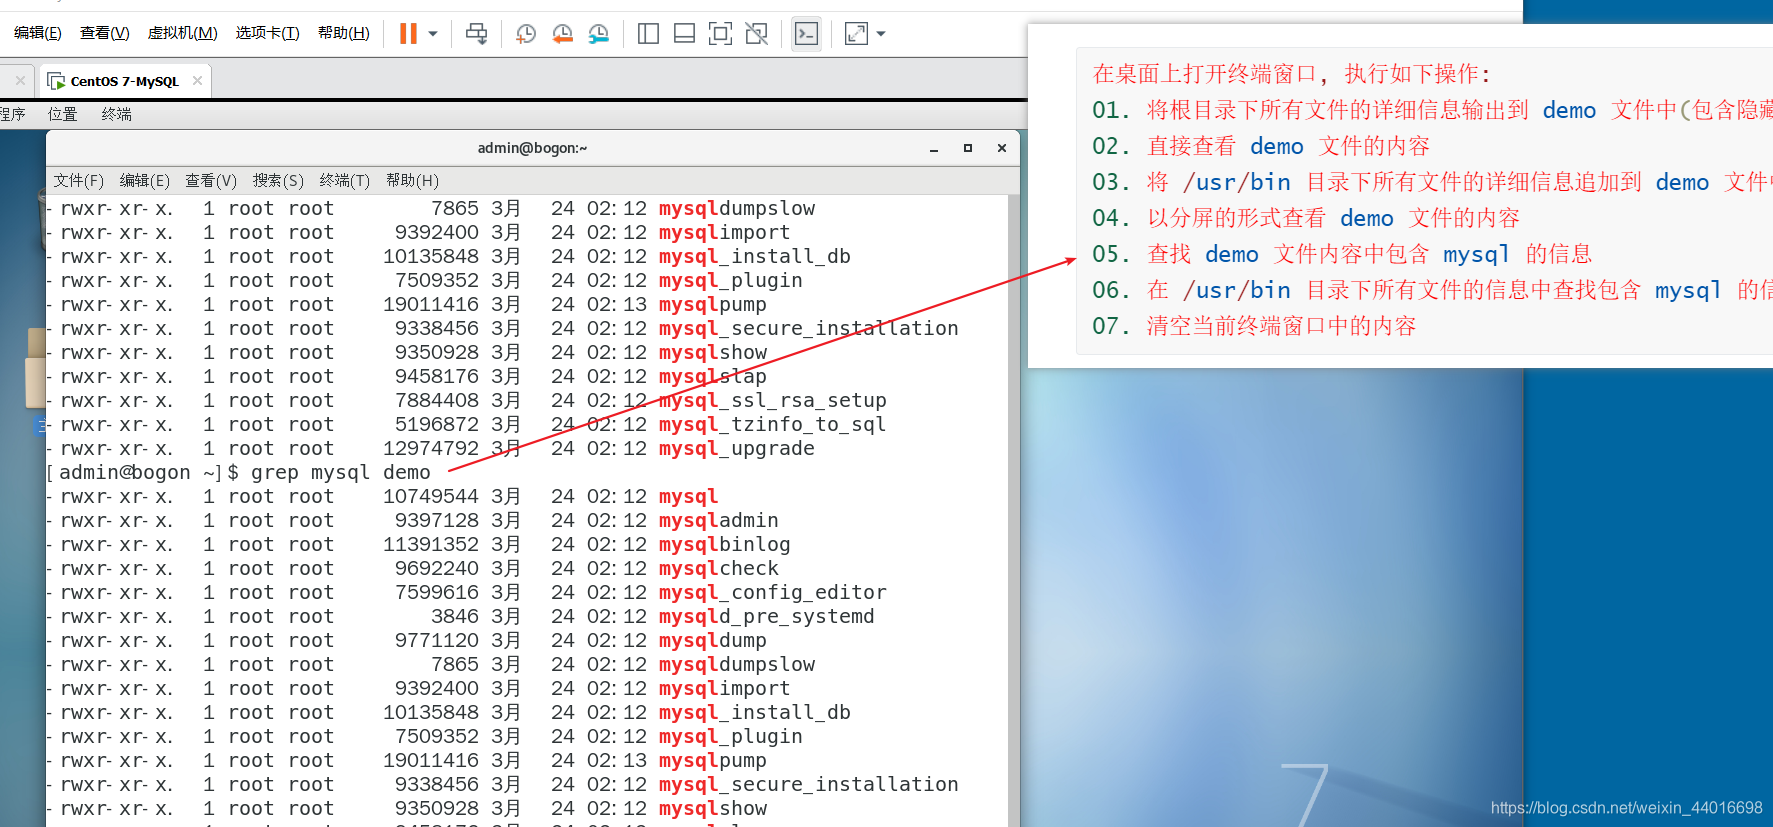Click the file size 12974792

(431, 448)
